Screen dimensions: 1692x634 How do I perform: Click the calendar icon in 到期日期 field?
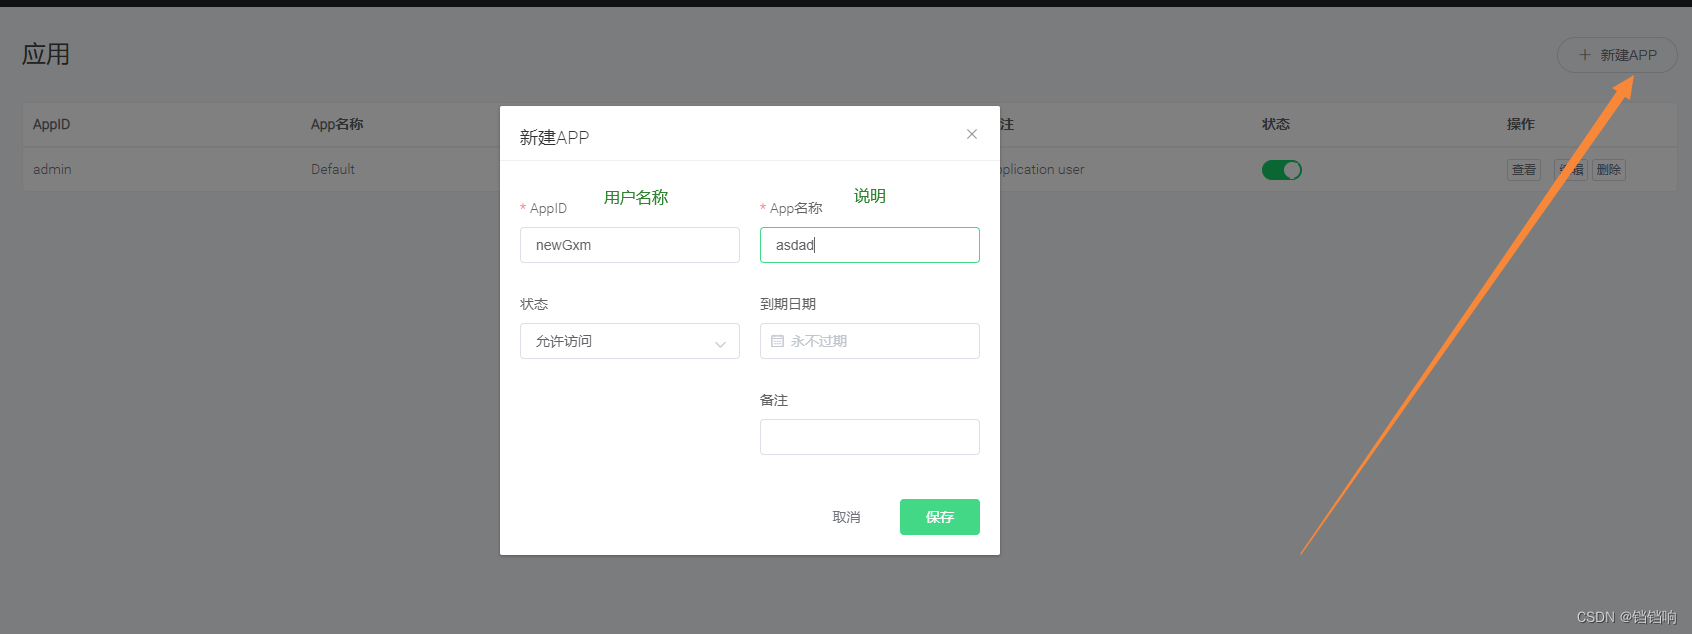pyautogui.click(x=777, y=341)
